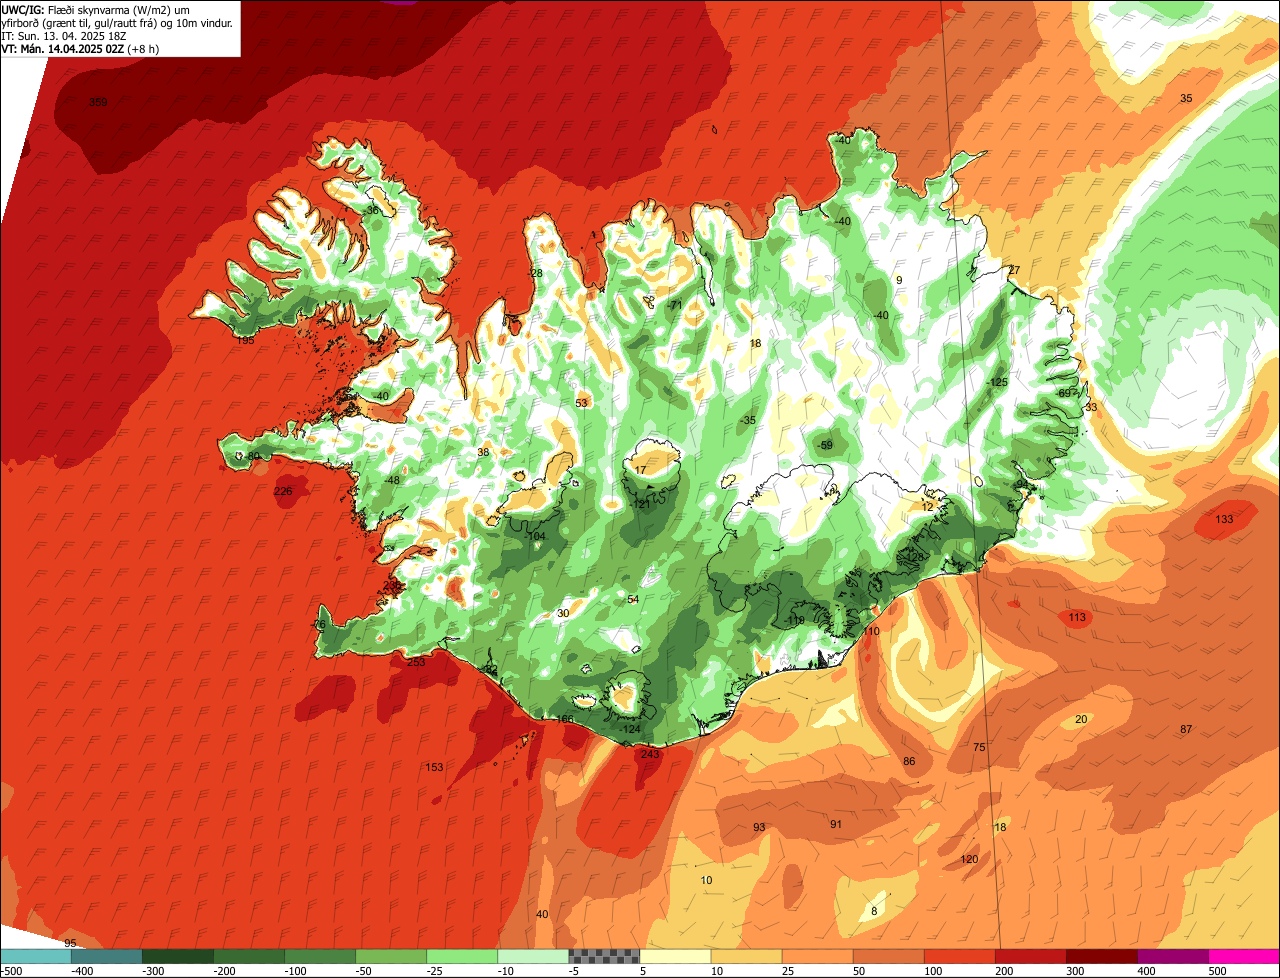Click the 500 legend tick label
The height and width of the screenshot is (978, 1280).
click(1216, 971)
